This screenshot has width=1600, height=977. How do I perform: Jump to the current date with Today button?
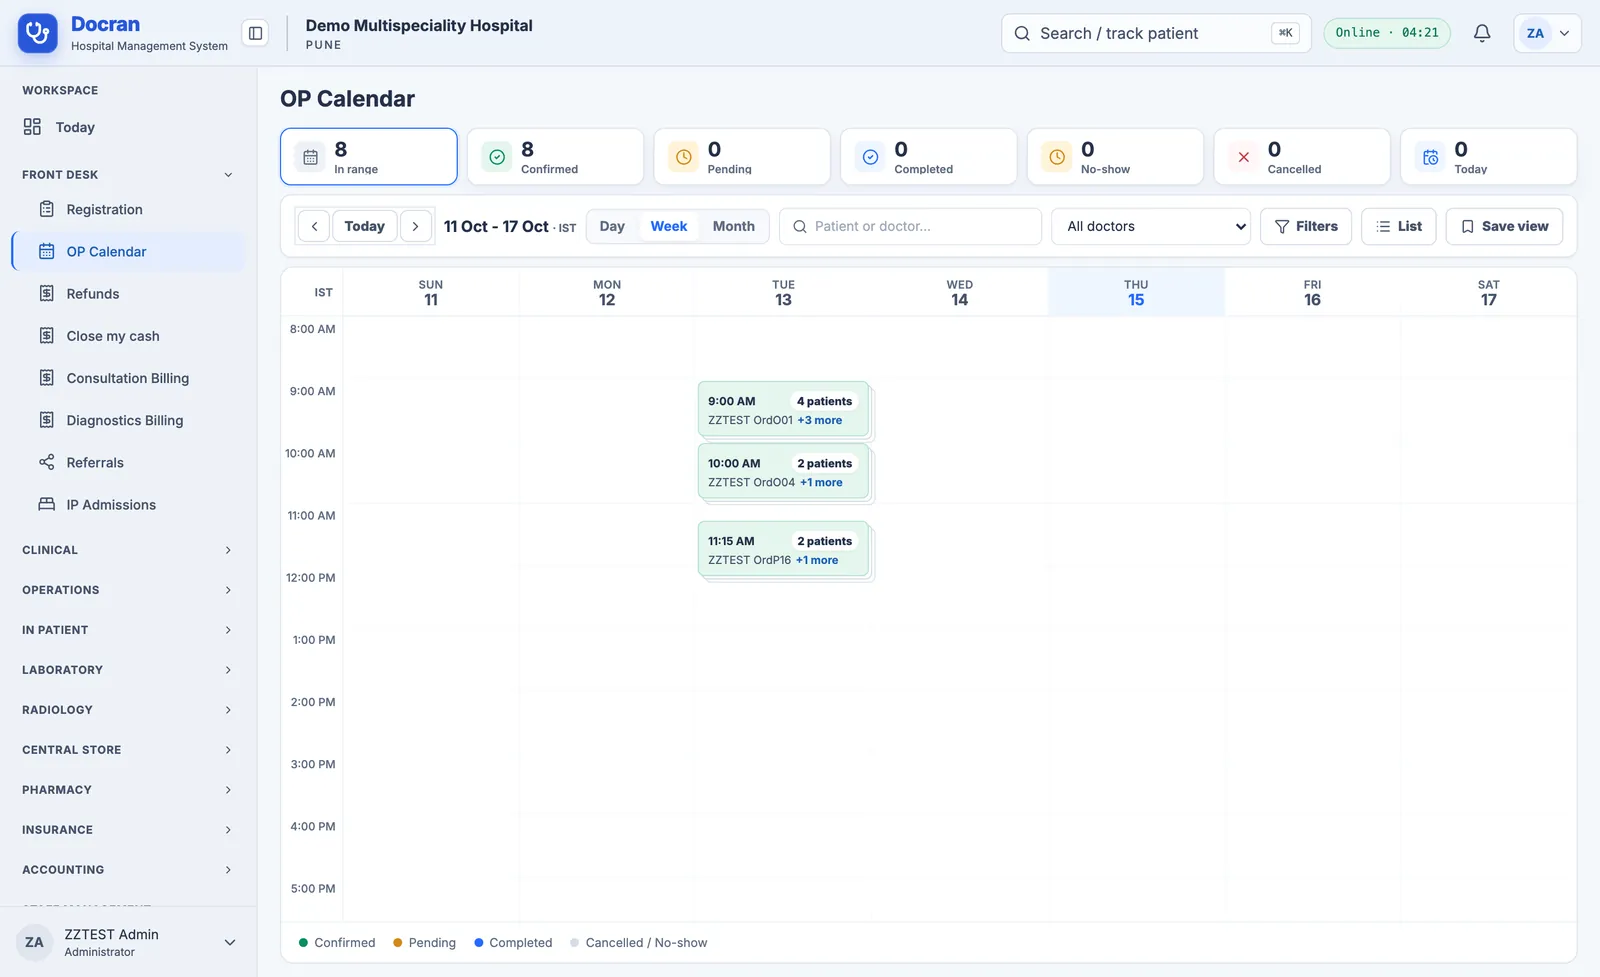tap(364, 226)
